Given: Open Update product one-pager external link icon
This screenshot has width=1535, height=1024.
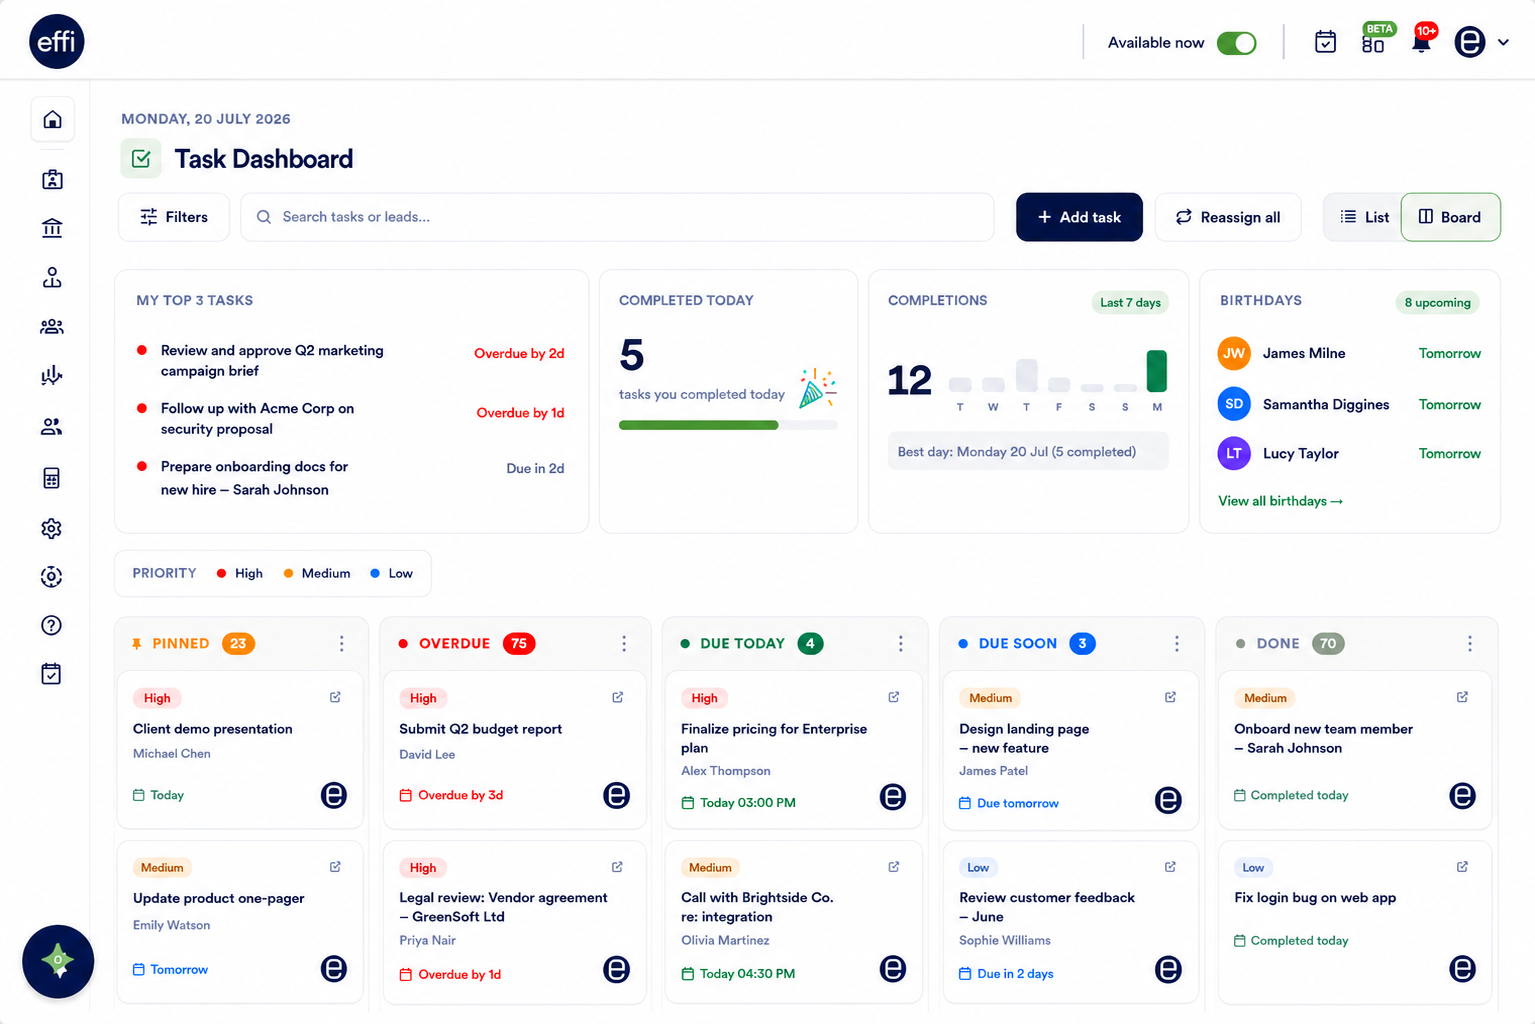Looking at the screenshot, I should [x=335, y=867].
